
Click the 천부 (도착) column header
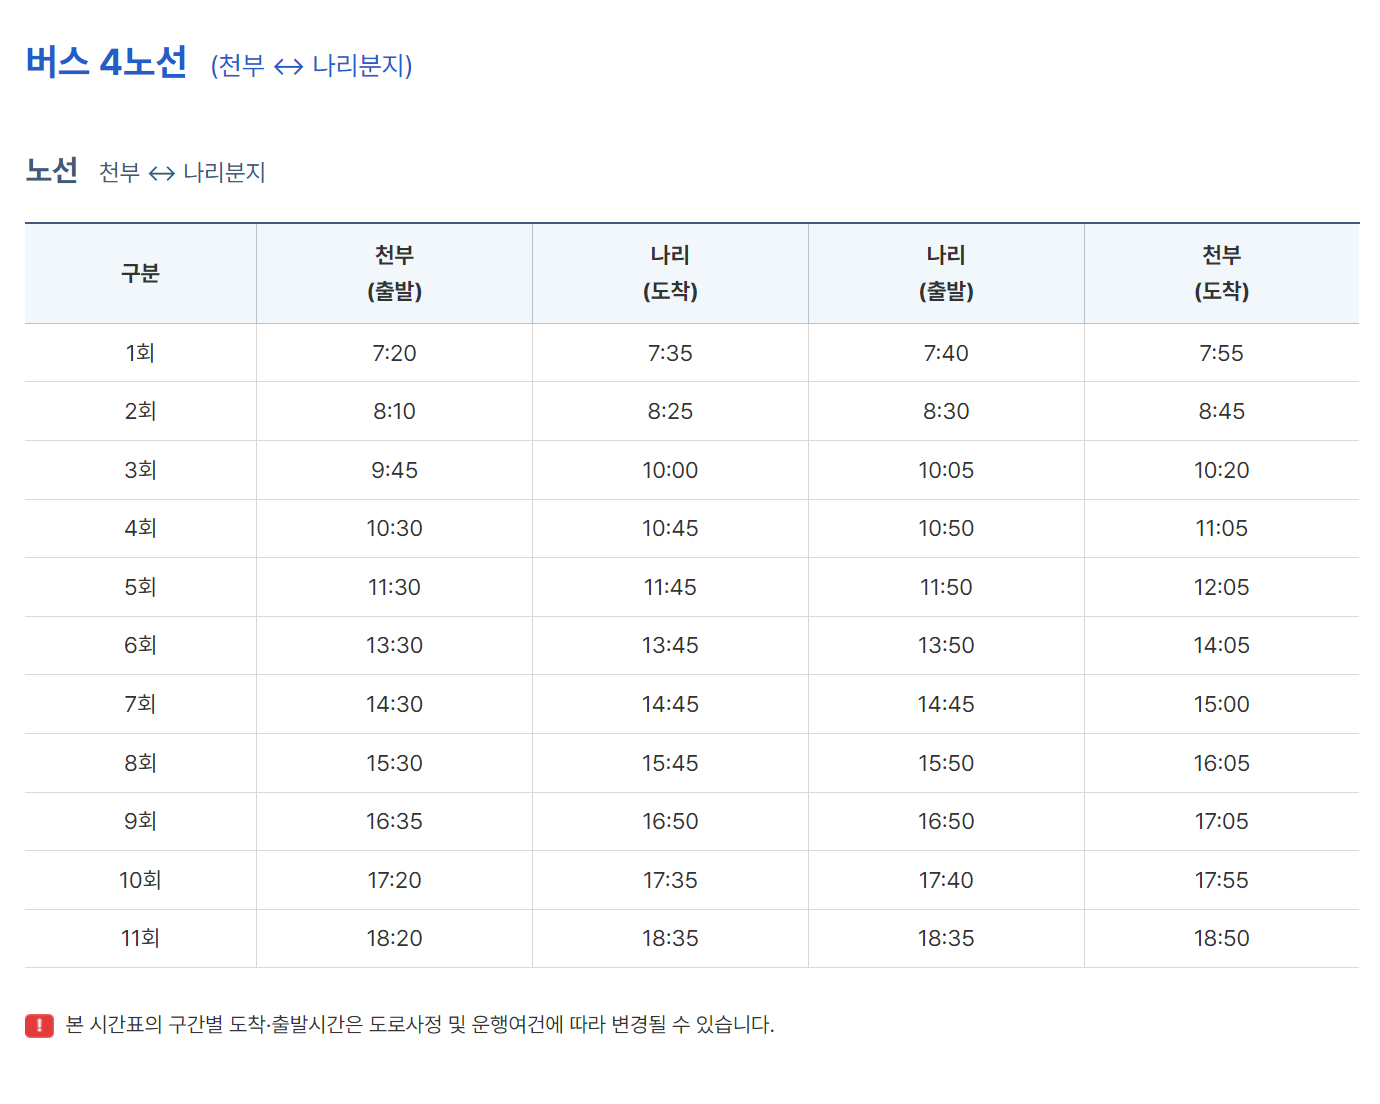pos(1222,273)
